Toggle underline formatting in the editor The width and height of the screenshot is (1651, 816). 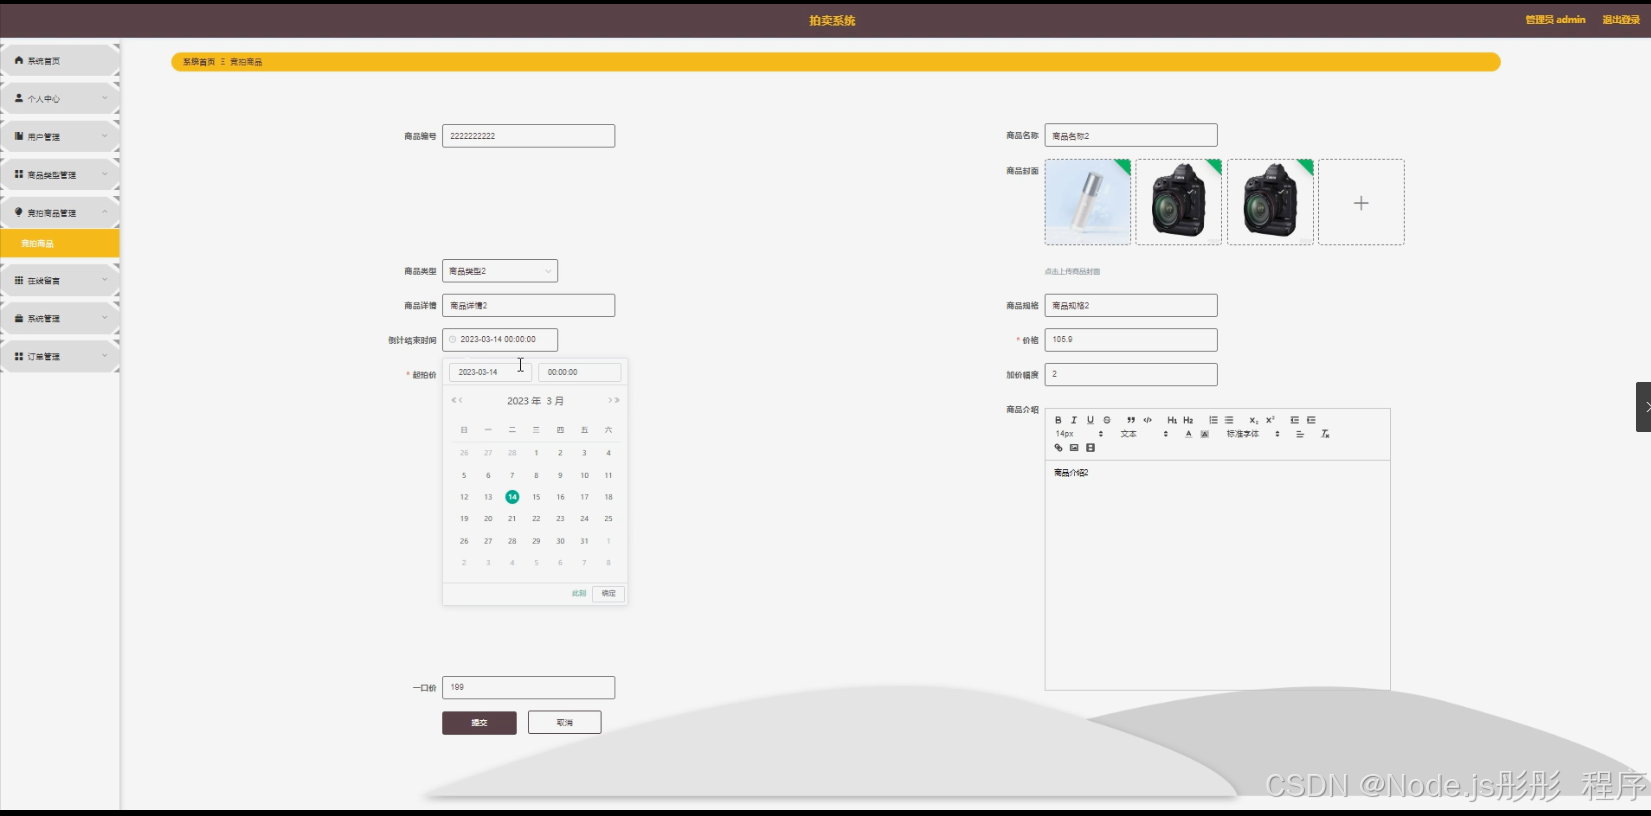(1090, 420)
